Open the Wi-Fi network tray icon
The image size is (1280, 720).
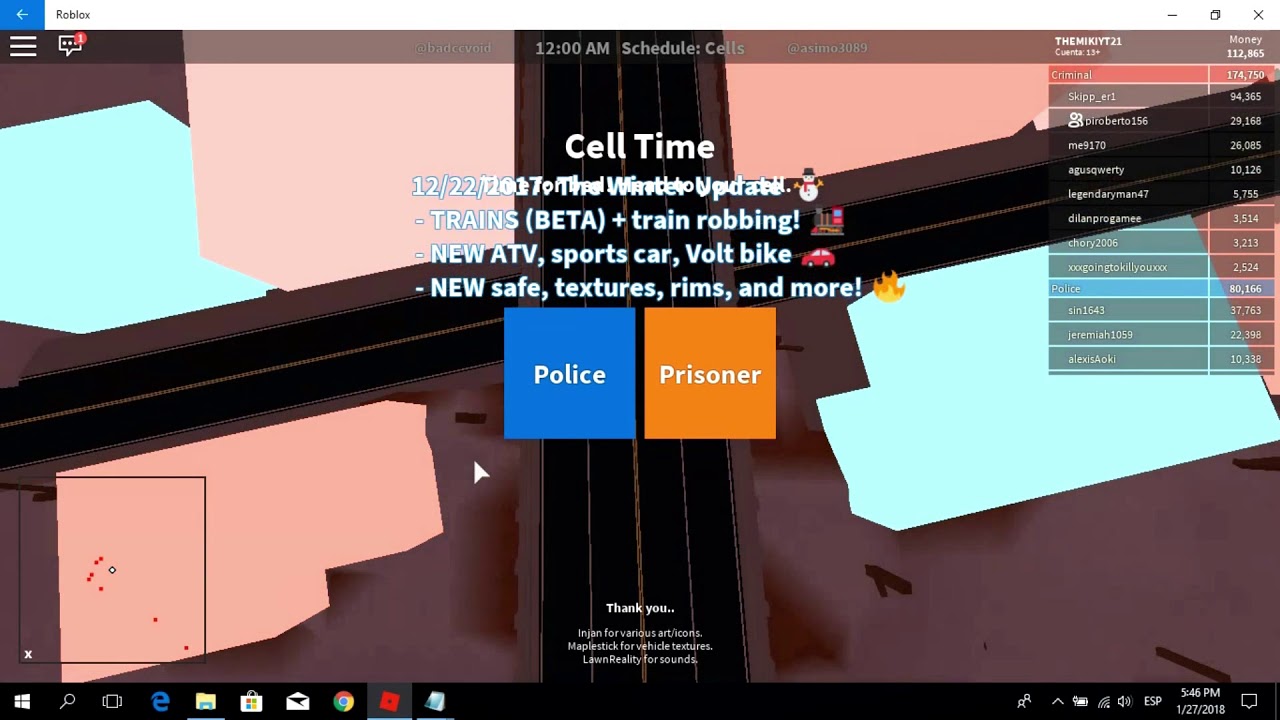click(1103, 702)
